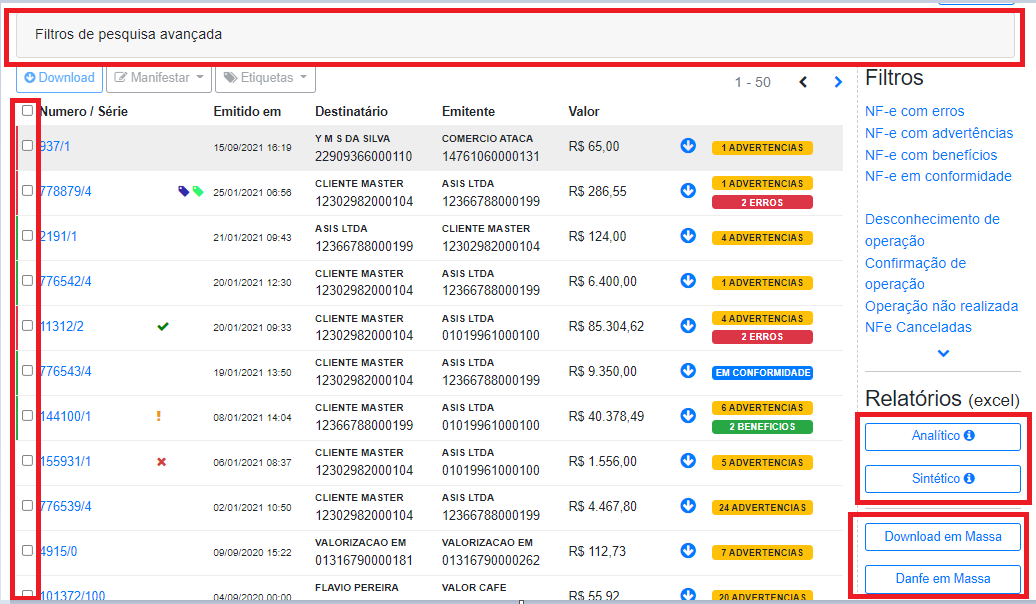Select checkbox for NF-e 776542/4

(27, 280)
